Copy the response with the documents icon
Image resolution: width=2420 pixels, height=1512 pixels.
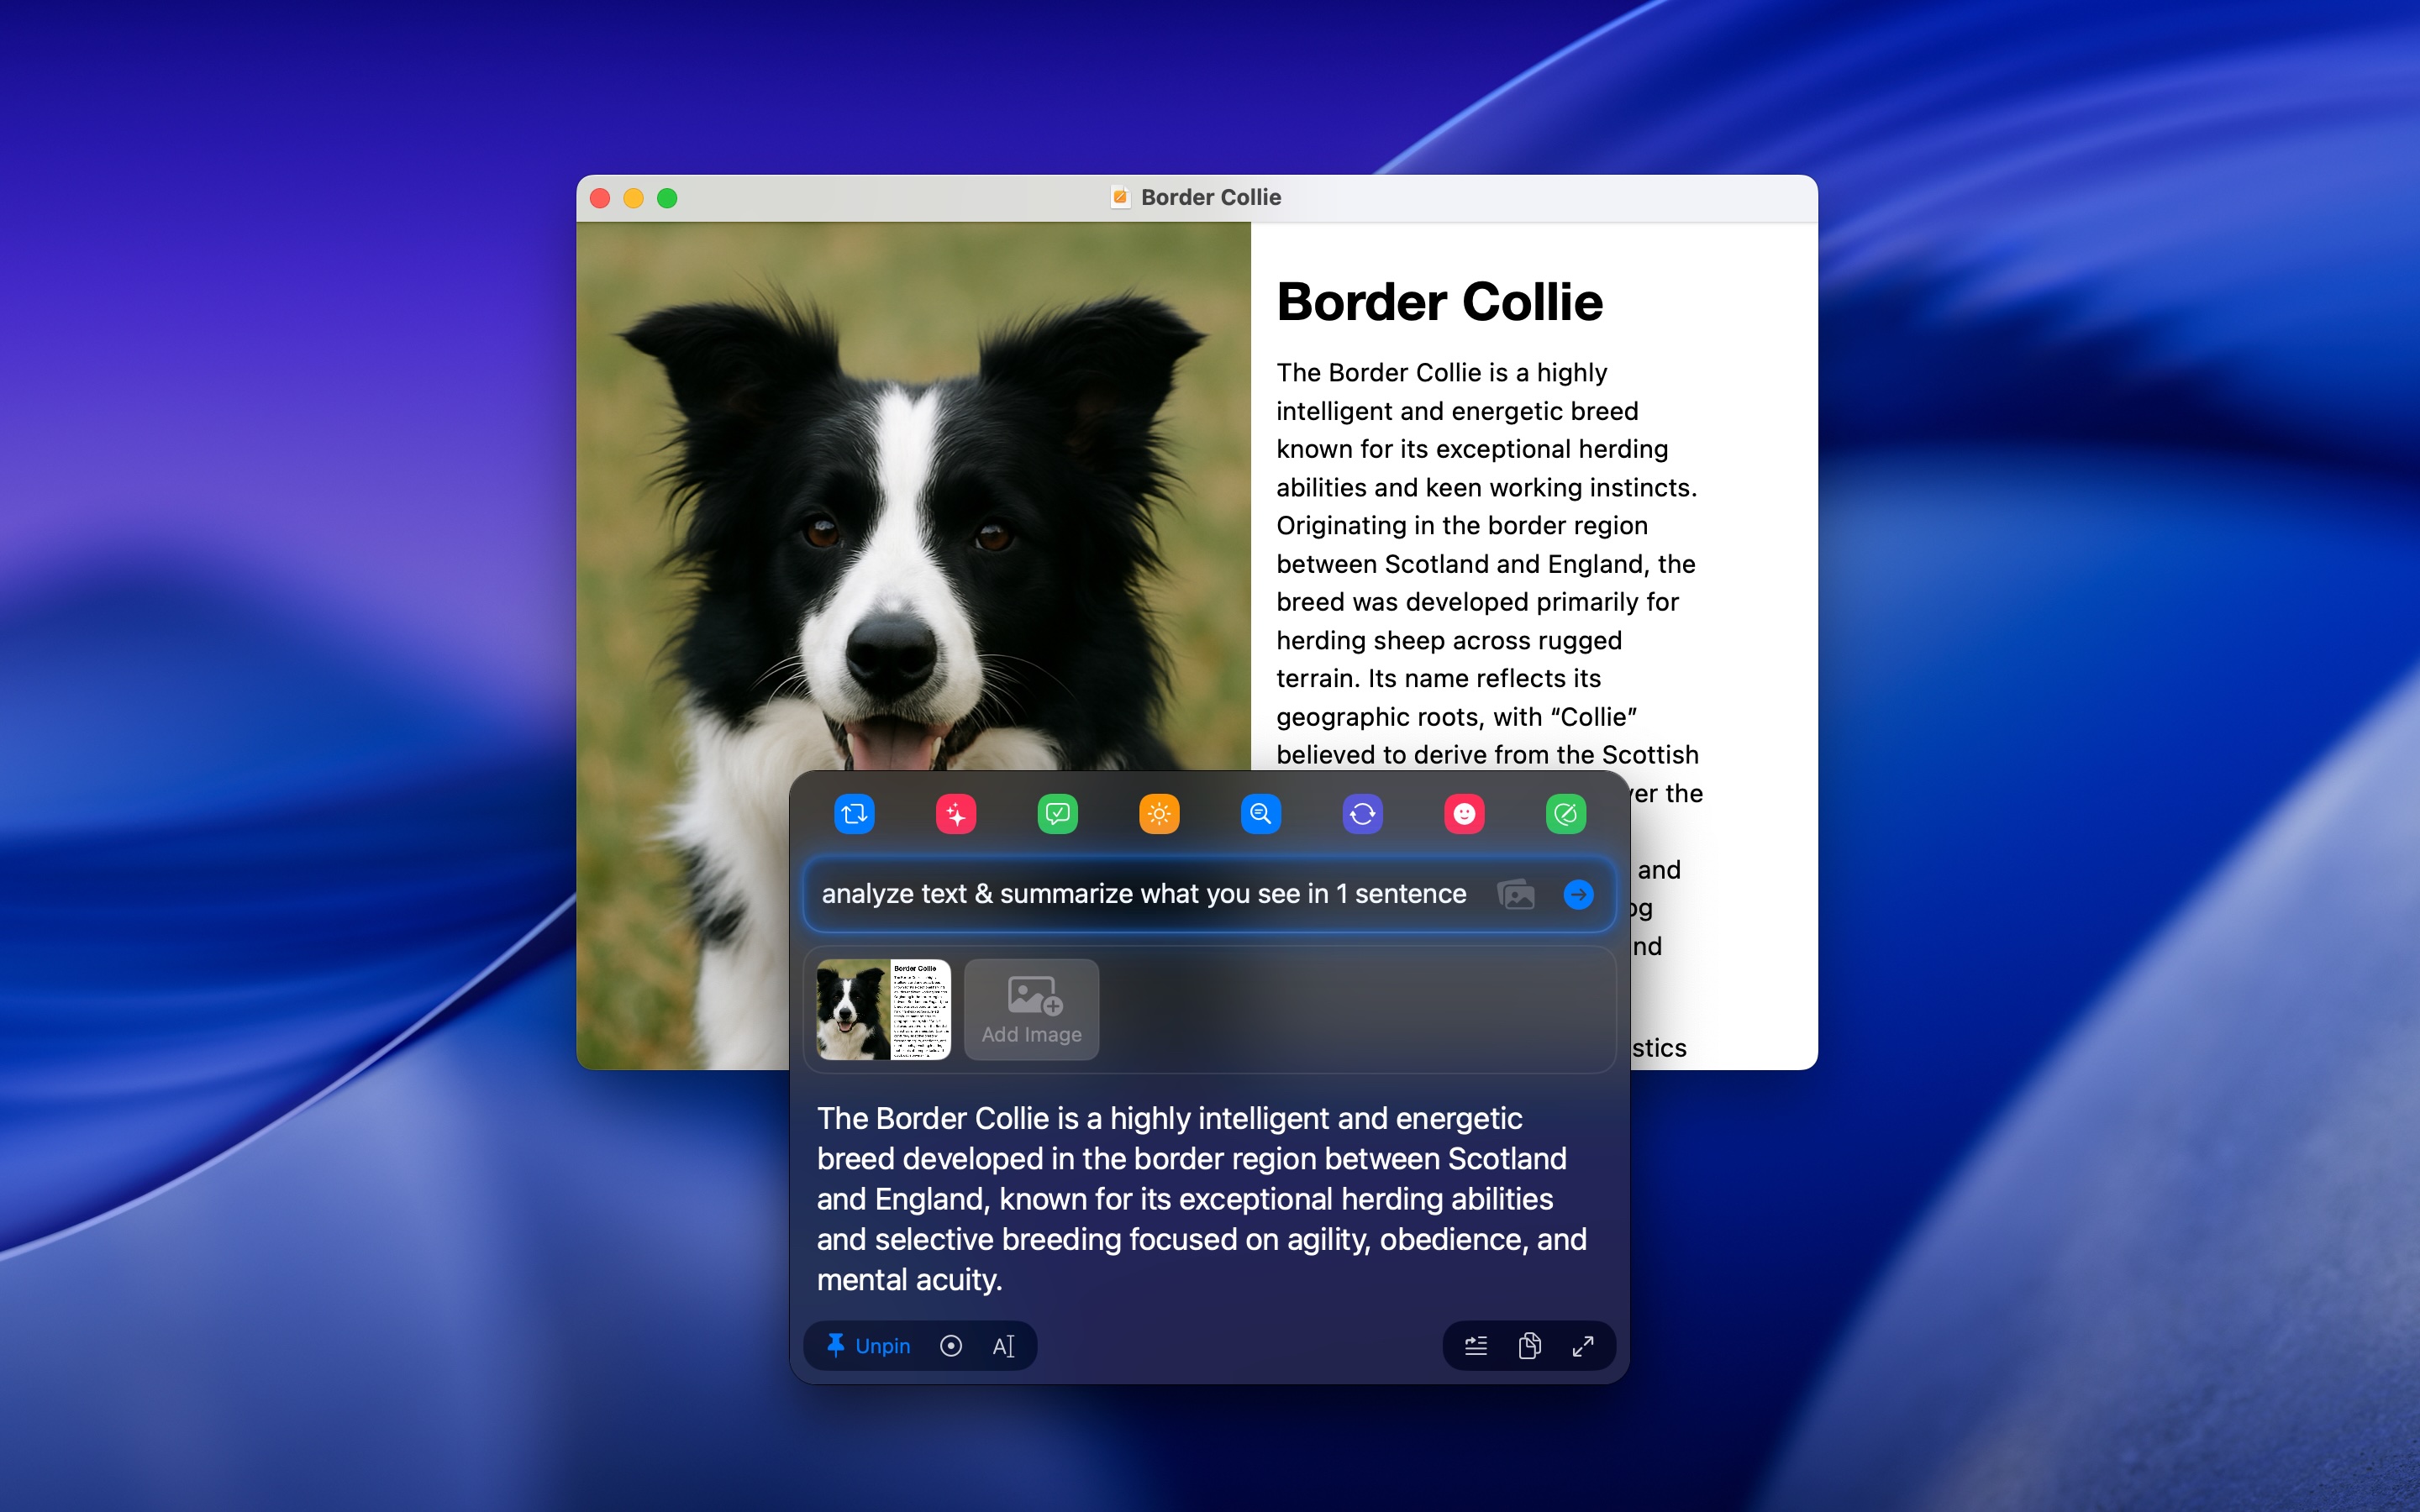(x=1529, y=1346)
